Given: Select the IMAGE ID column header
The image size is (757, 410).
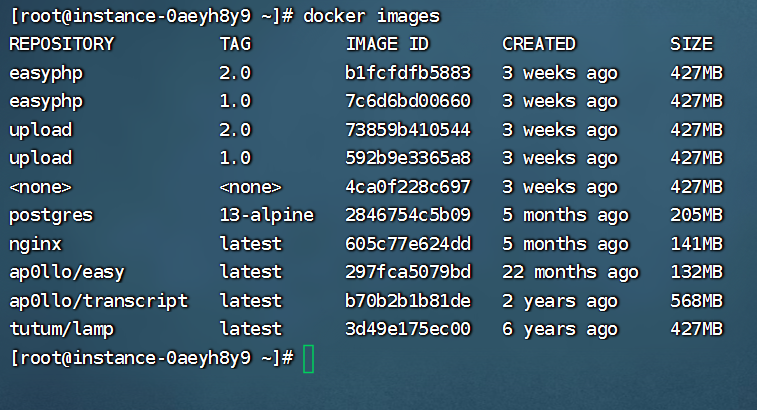Looking at the screenshot, I should click(387, 44).
